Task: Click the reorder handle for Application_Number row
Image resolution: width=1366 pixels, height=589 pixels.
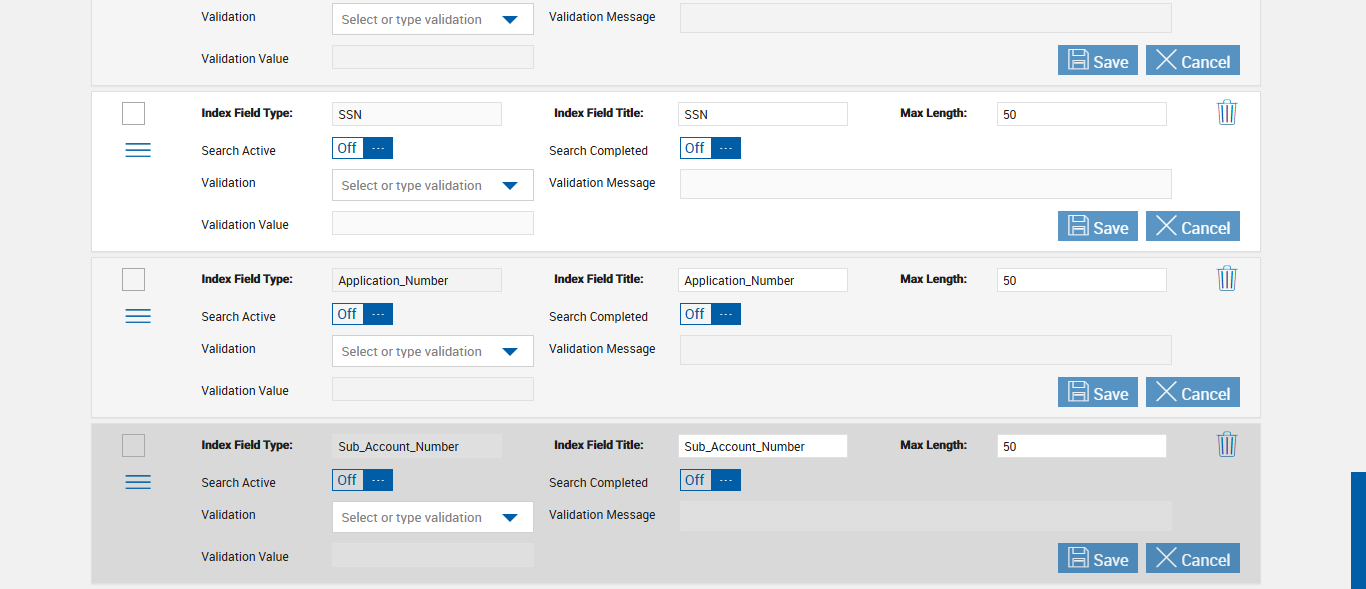Action: tap(138, 316)
